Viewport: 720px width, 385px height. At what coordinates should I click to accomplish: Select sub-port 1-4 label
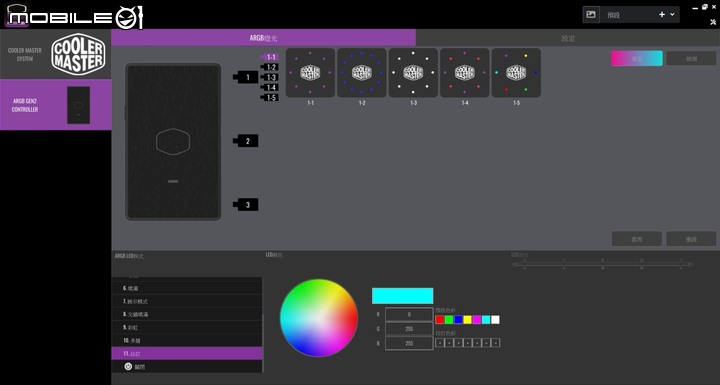click(270, 88)
